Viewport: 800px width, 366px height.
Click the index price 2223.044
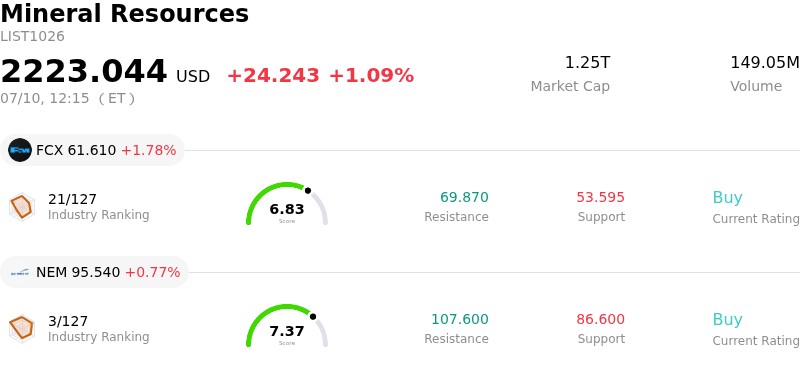tap(84, 71)
